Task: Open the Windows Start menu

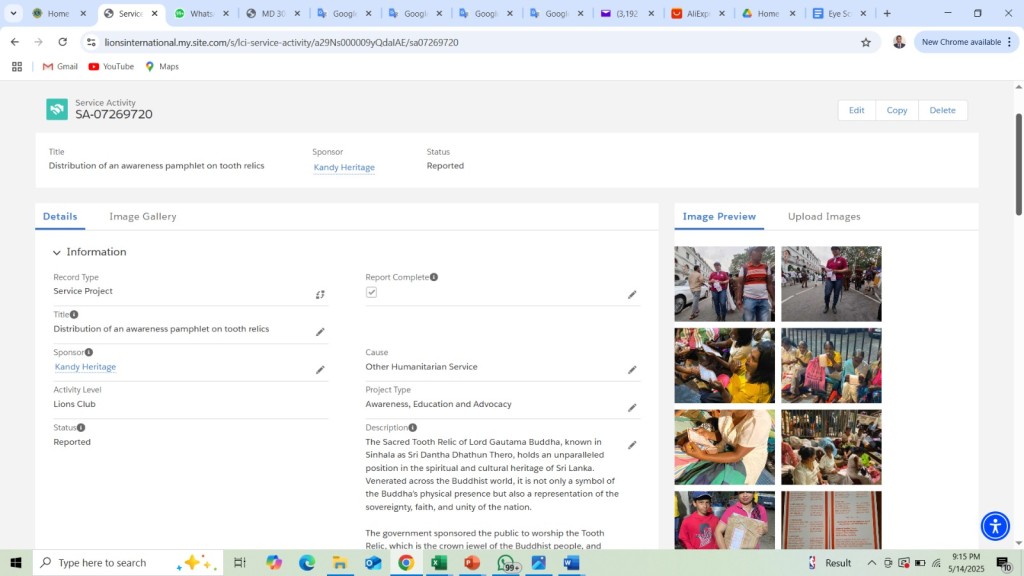Action: (x=16, y=562)
